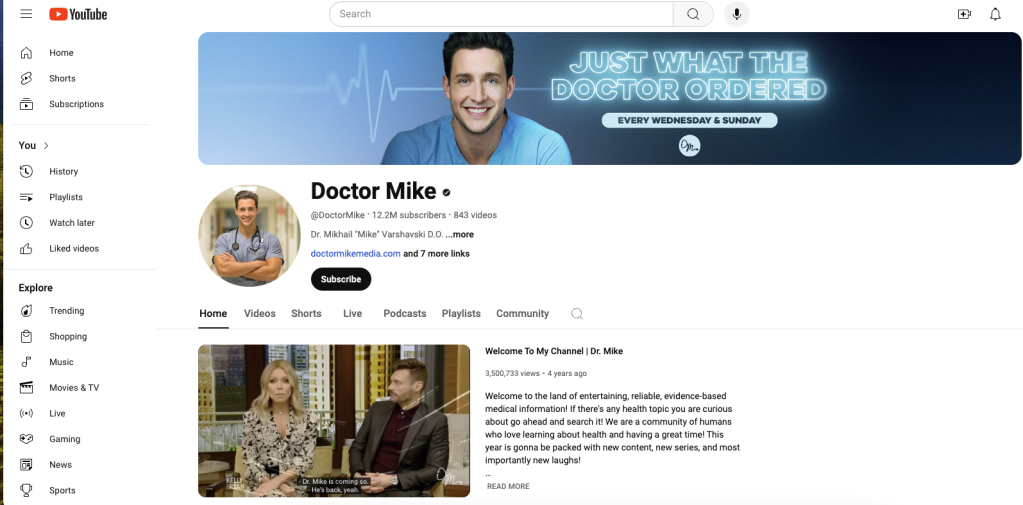The width and height of the screenshot is (1023, 505).
Task: Open the Community tab
Action: 523,314
